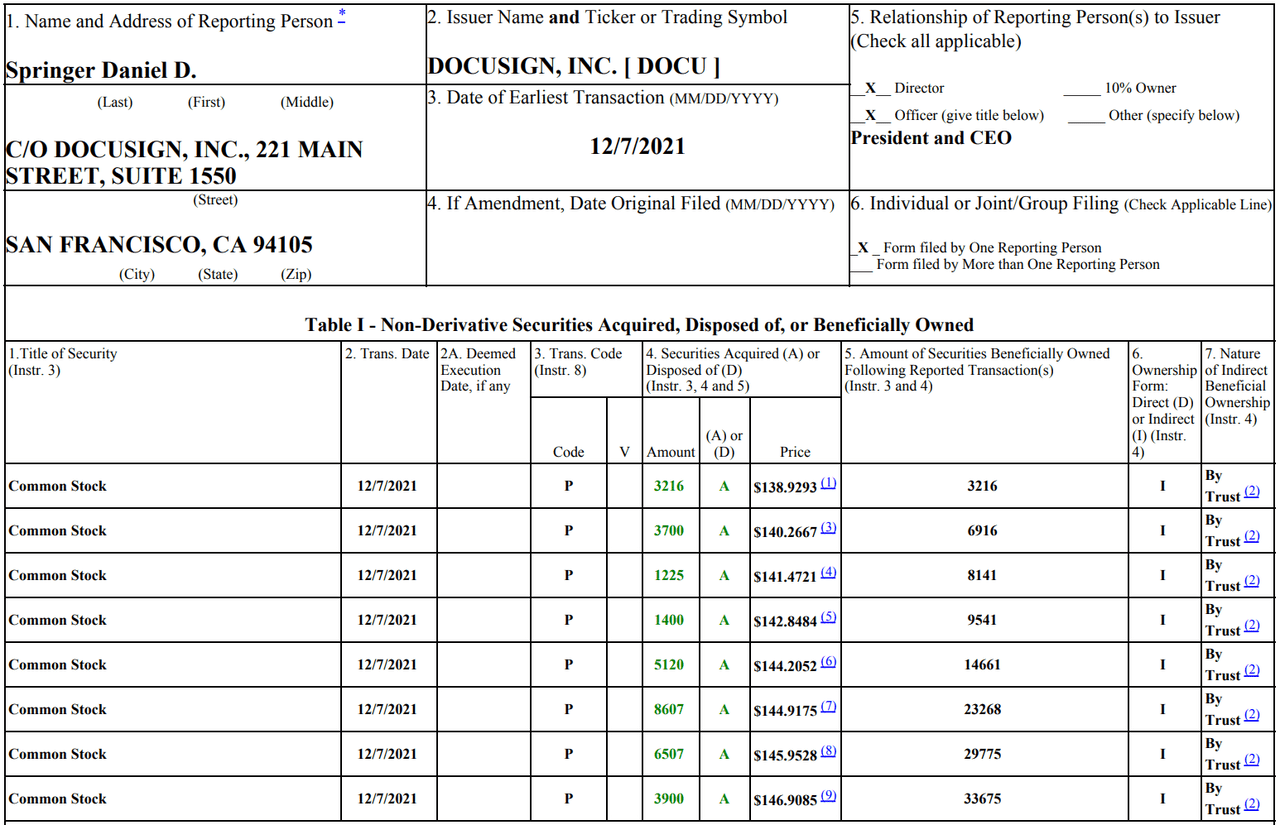This screenshot has height=825, width=1280.
Task: Click beneficially owned value 9541
Action: point(982,620)
